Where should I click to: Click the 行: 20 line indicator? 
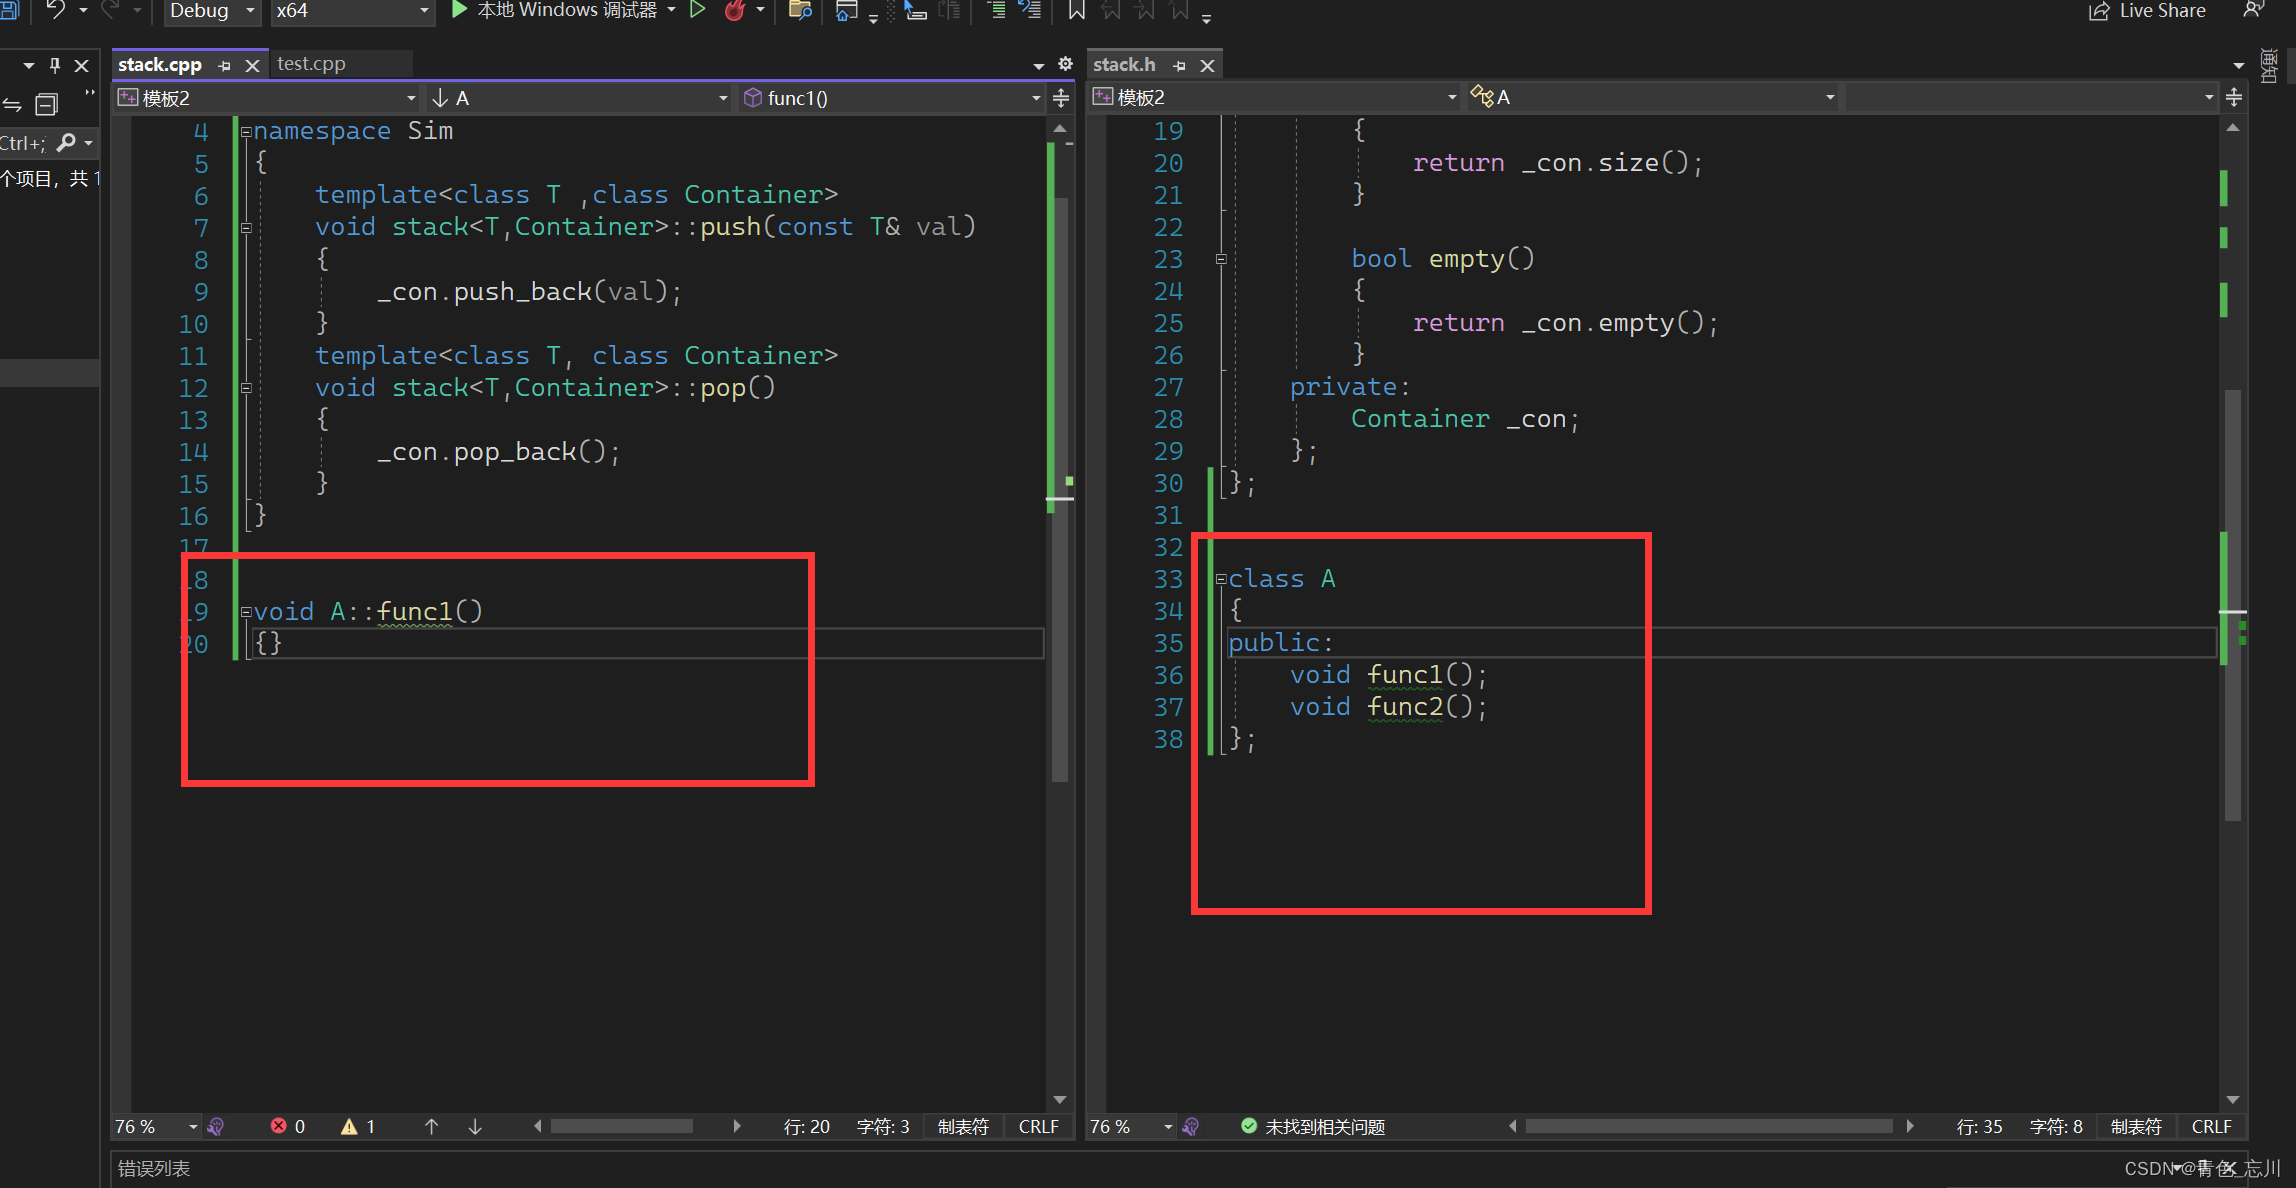pos(806,1127)
